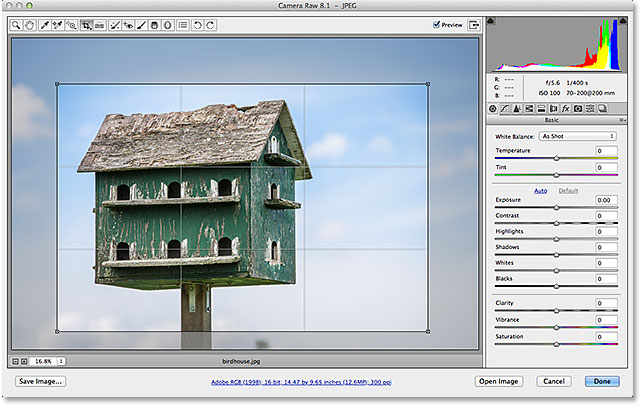
Task: Click the Saturation slider handle
Action: pos(556,344)
